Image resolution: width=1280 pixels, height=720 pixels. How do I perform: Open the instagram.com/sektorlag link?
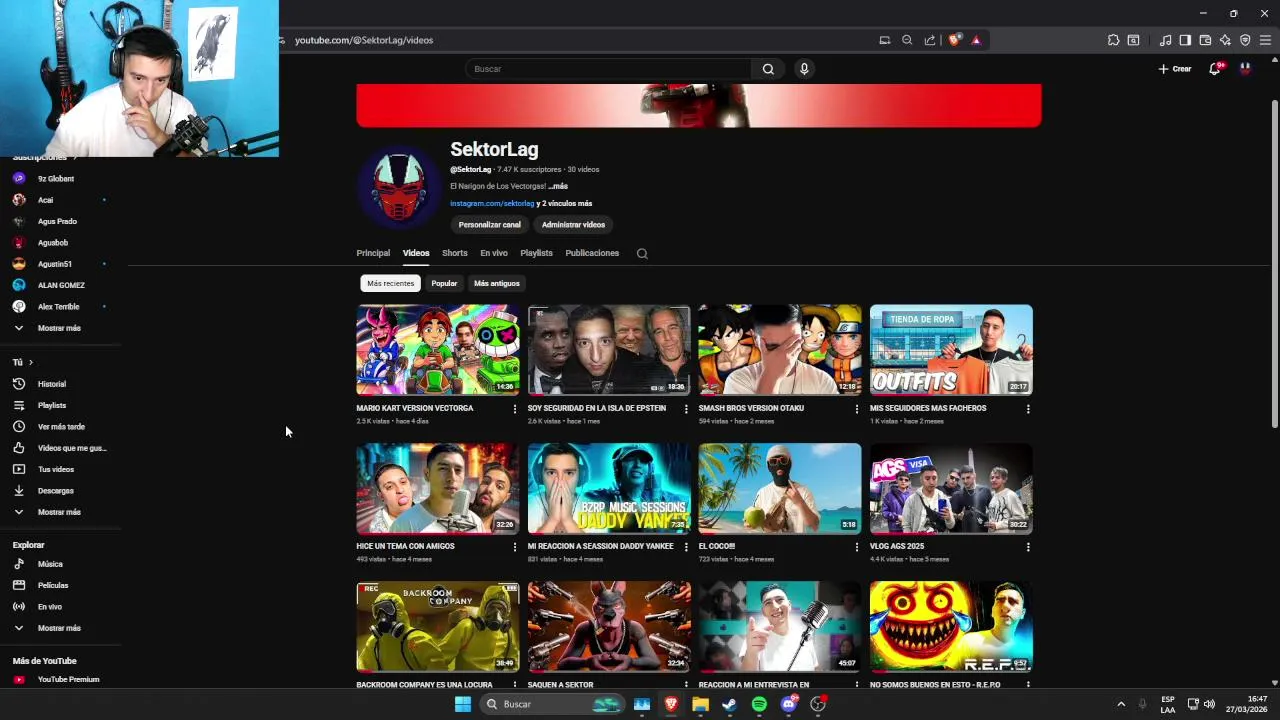tap(492, 204)
